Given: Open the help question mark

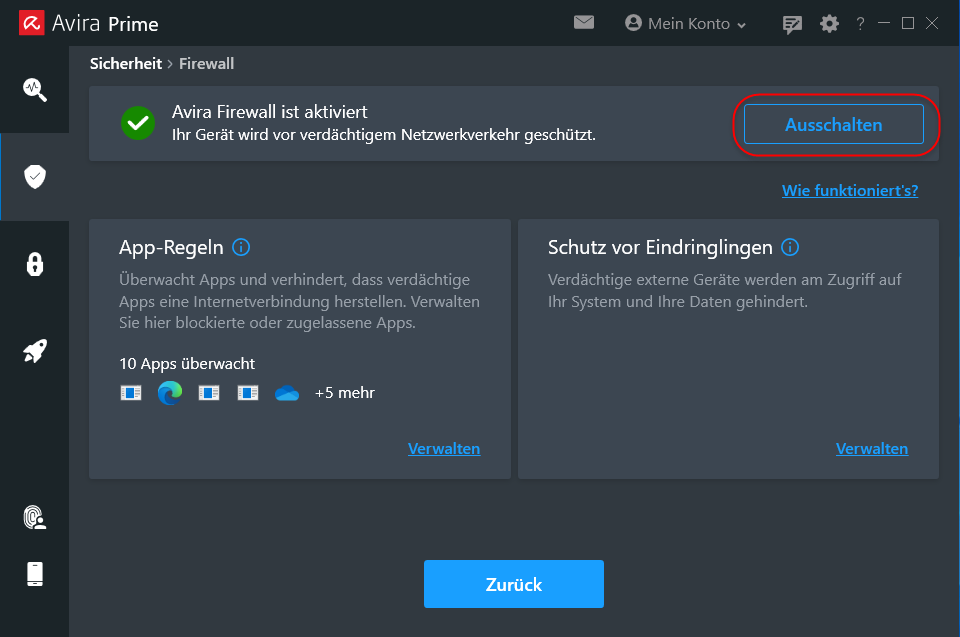Looking at the screenshot, I should coord(859,23).
